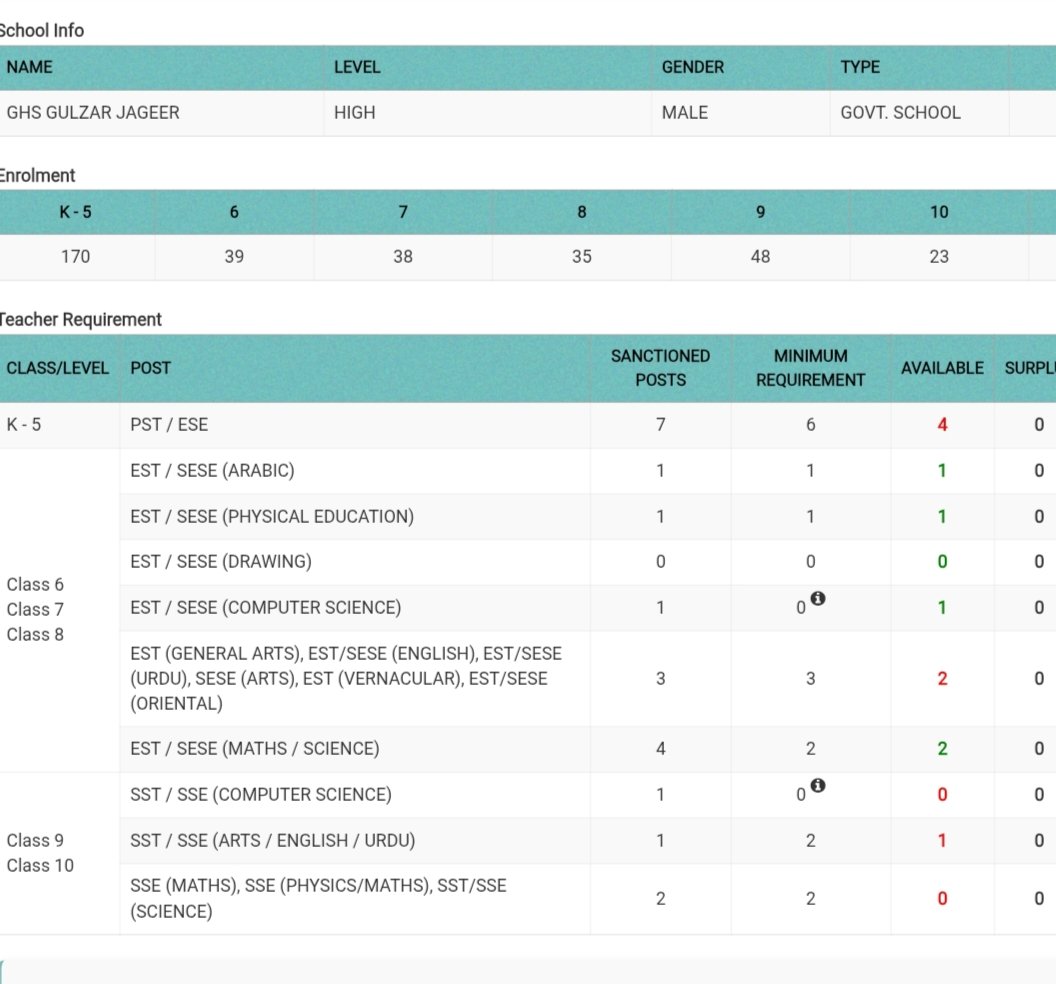Select the EST / SESE (ARABIC) post
This screenshot has width=1056, height=984.
[212, 471]
